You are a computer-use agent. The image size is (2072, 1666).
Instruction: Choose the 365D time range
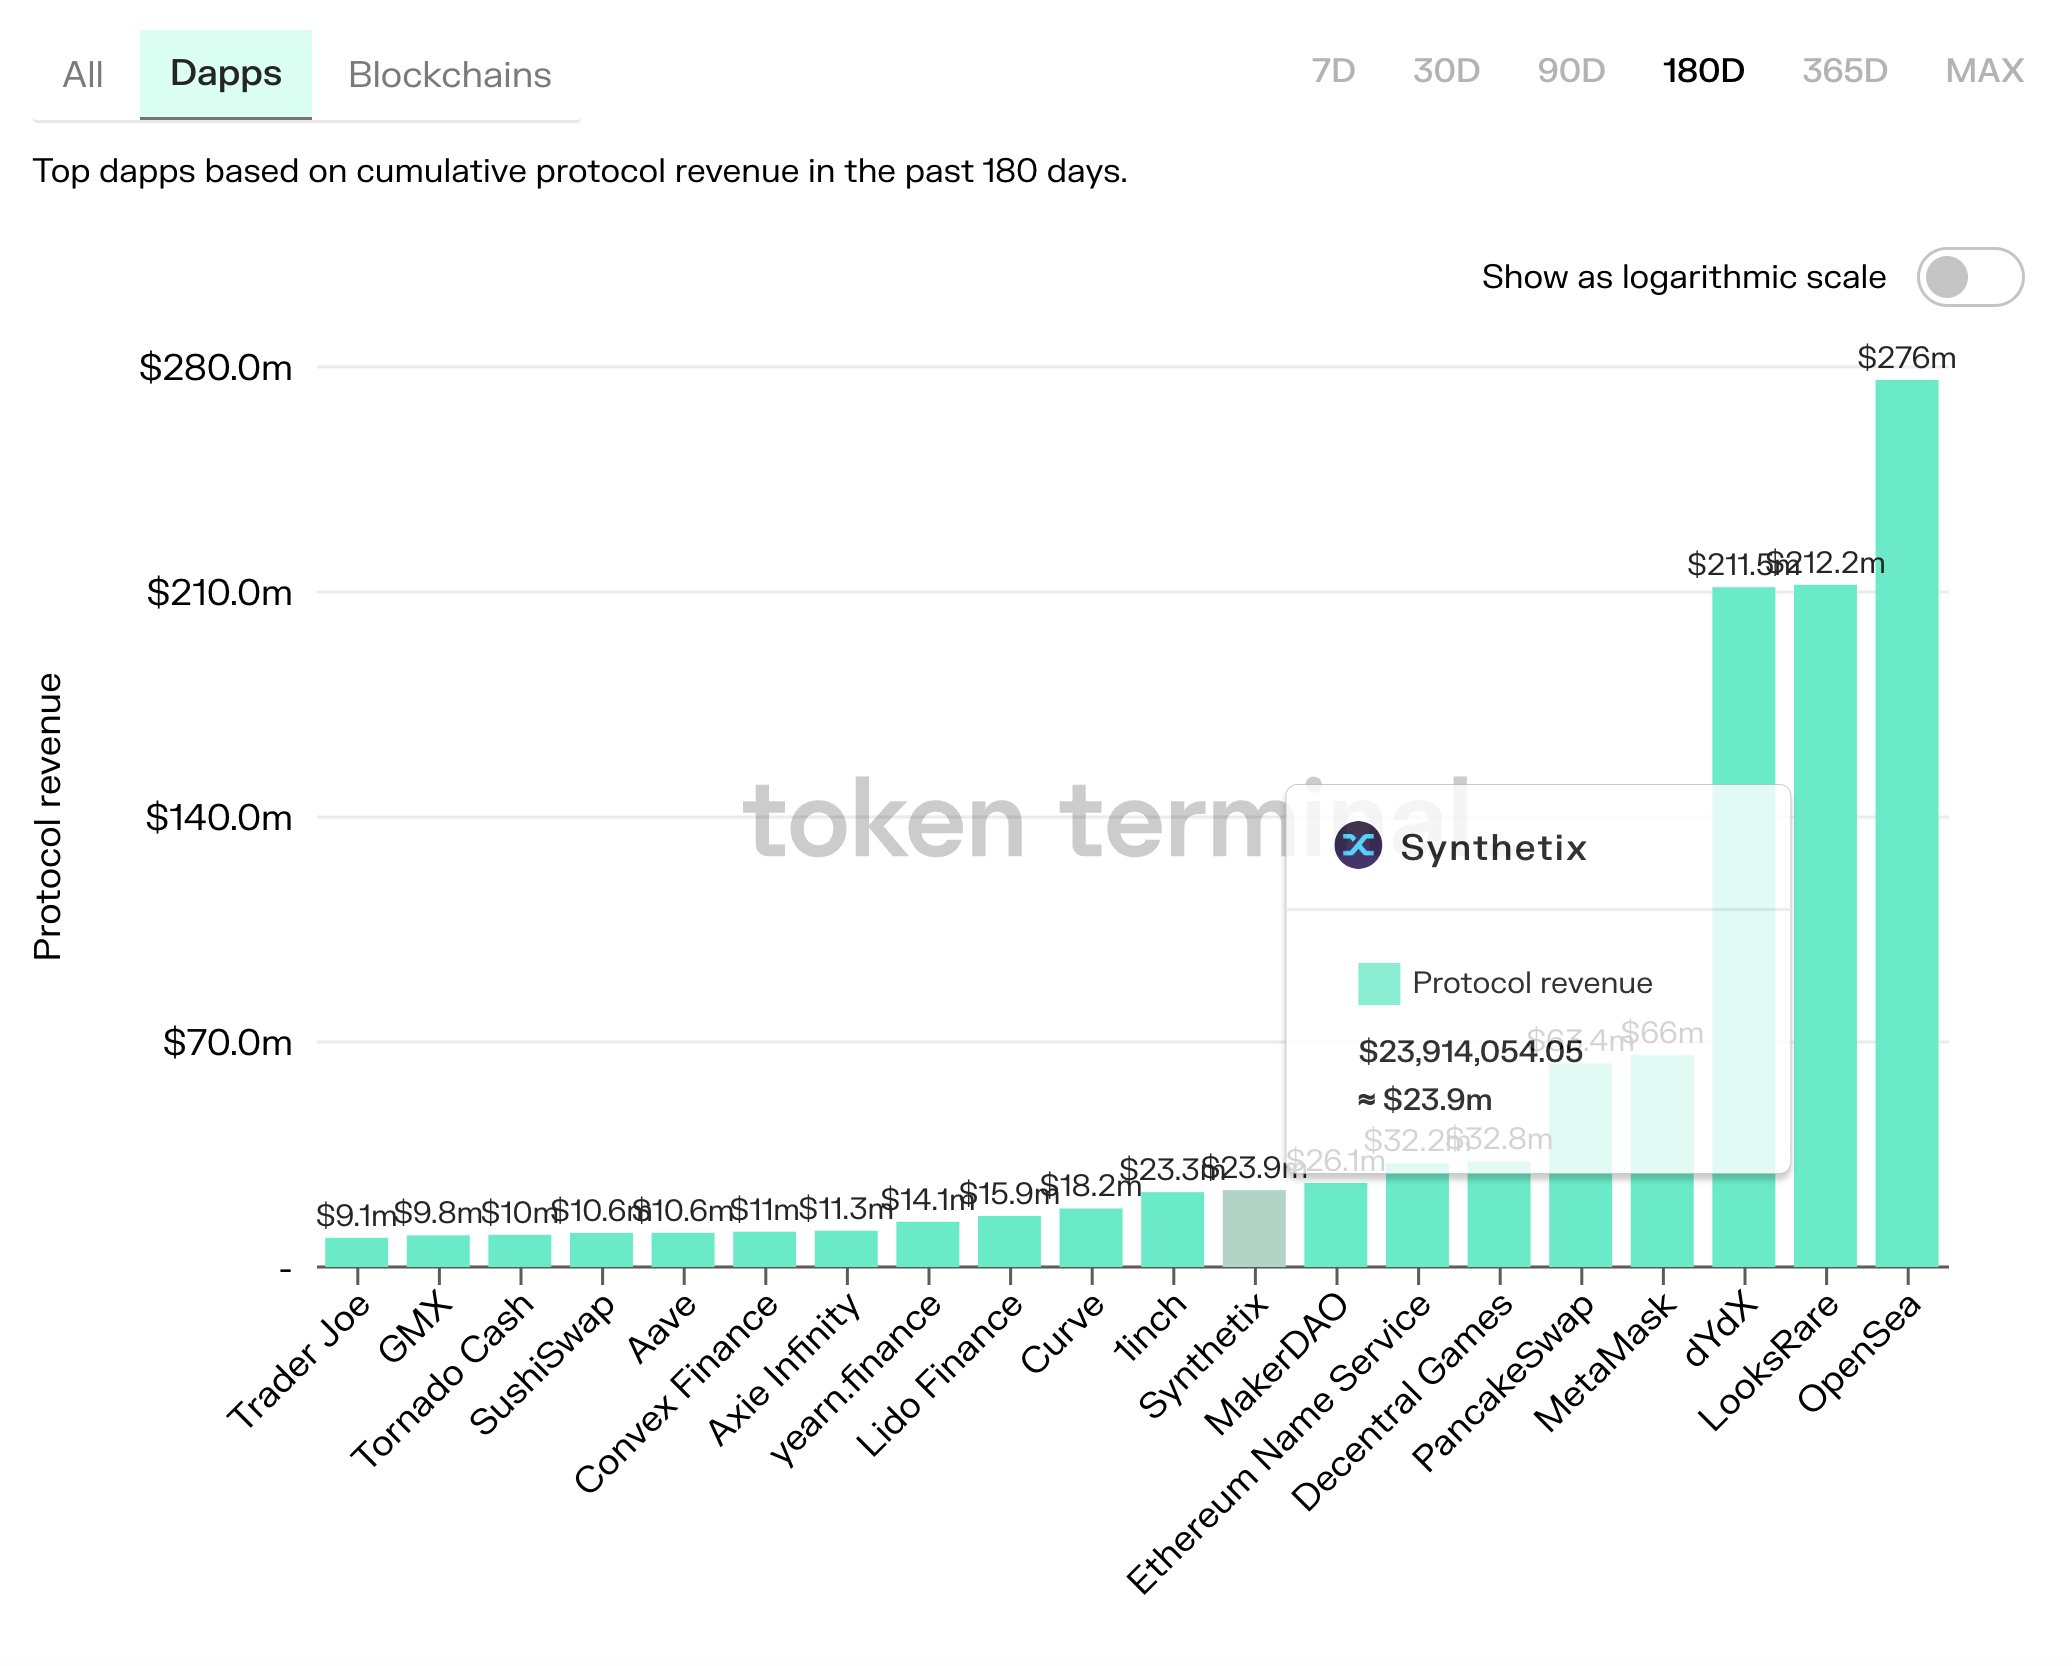pos(1845,71)
